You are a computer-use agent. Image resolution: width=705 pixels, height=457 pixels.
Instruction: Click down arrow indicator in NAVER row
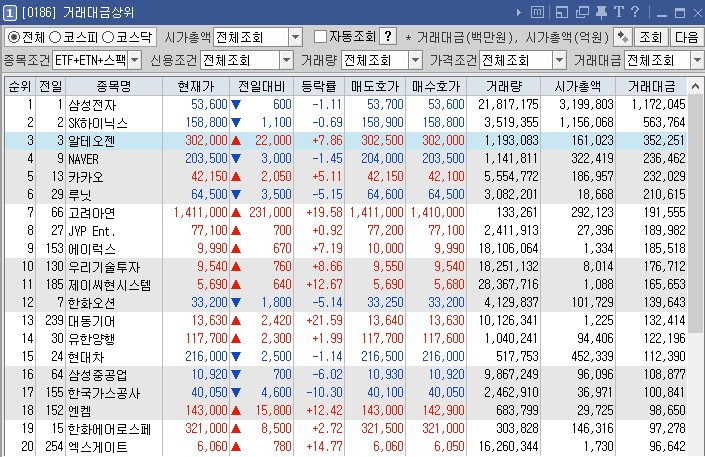(236, 159)
